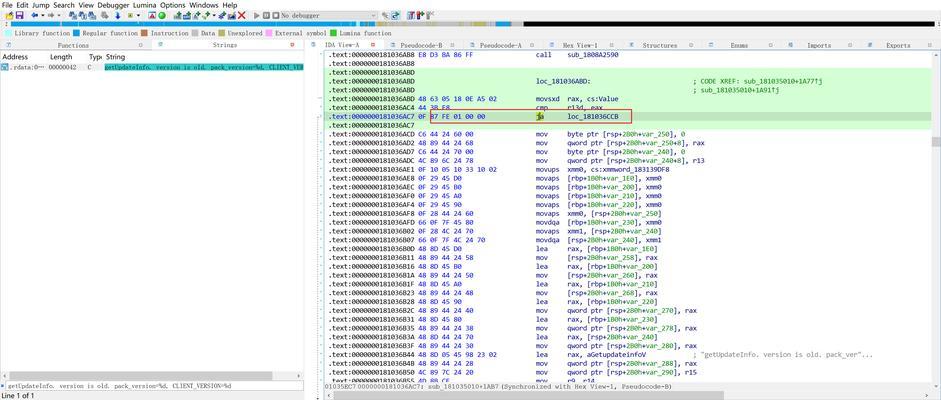Click 'movsxd rax, cs:Value' instruction
The width and height of the screenshot is (941, 400).
(x=577, y=99)
